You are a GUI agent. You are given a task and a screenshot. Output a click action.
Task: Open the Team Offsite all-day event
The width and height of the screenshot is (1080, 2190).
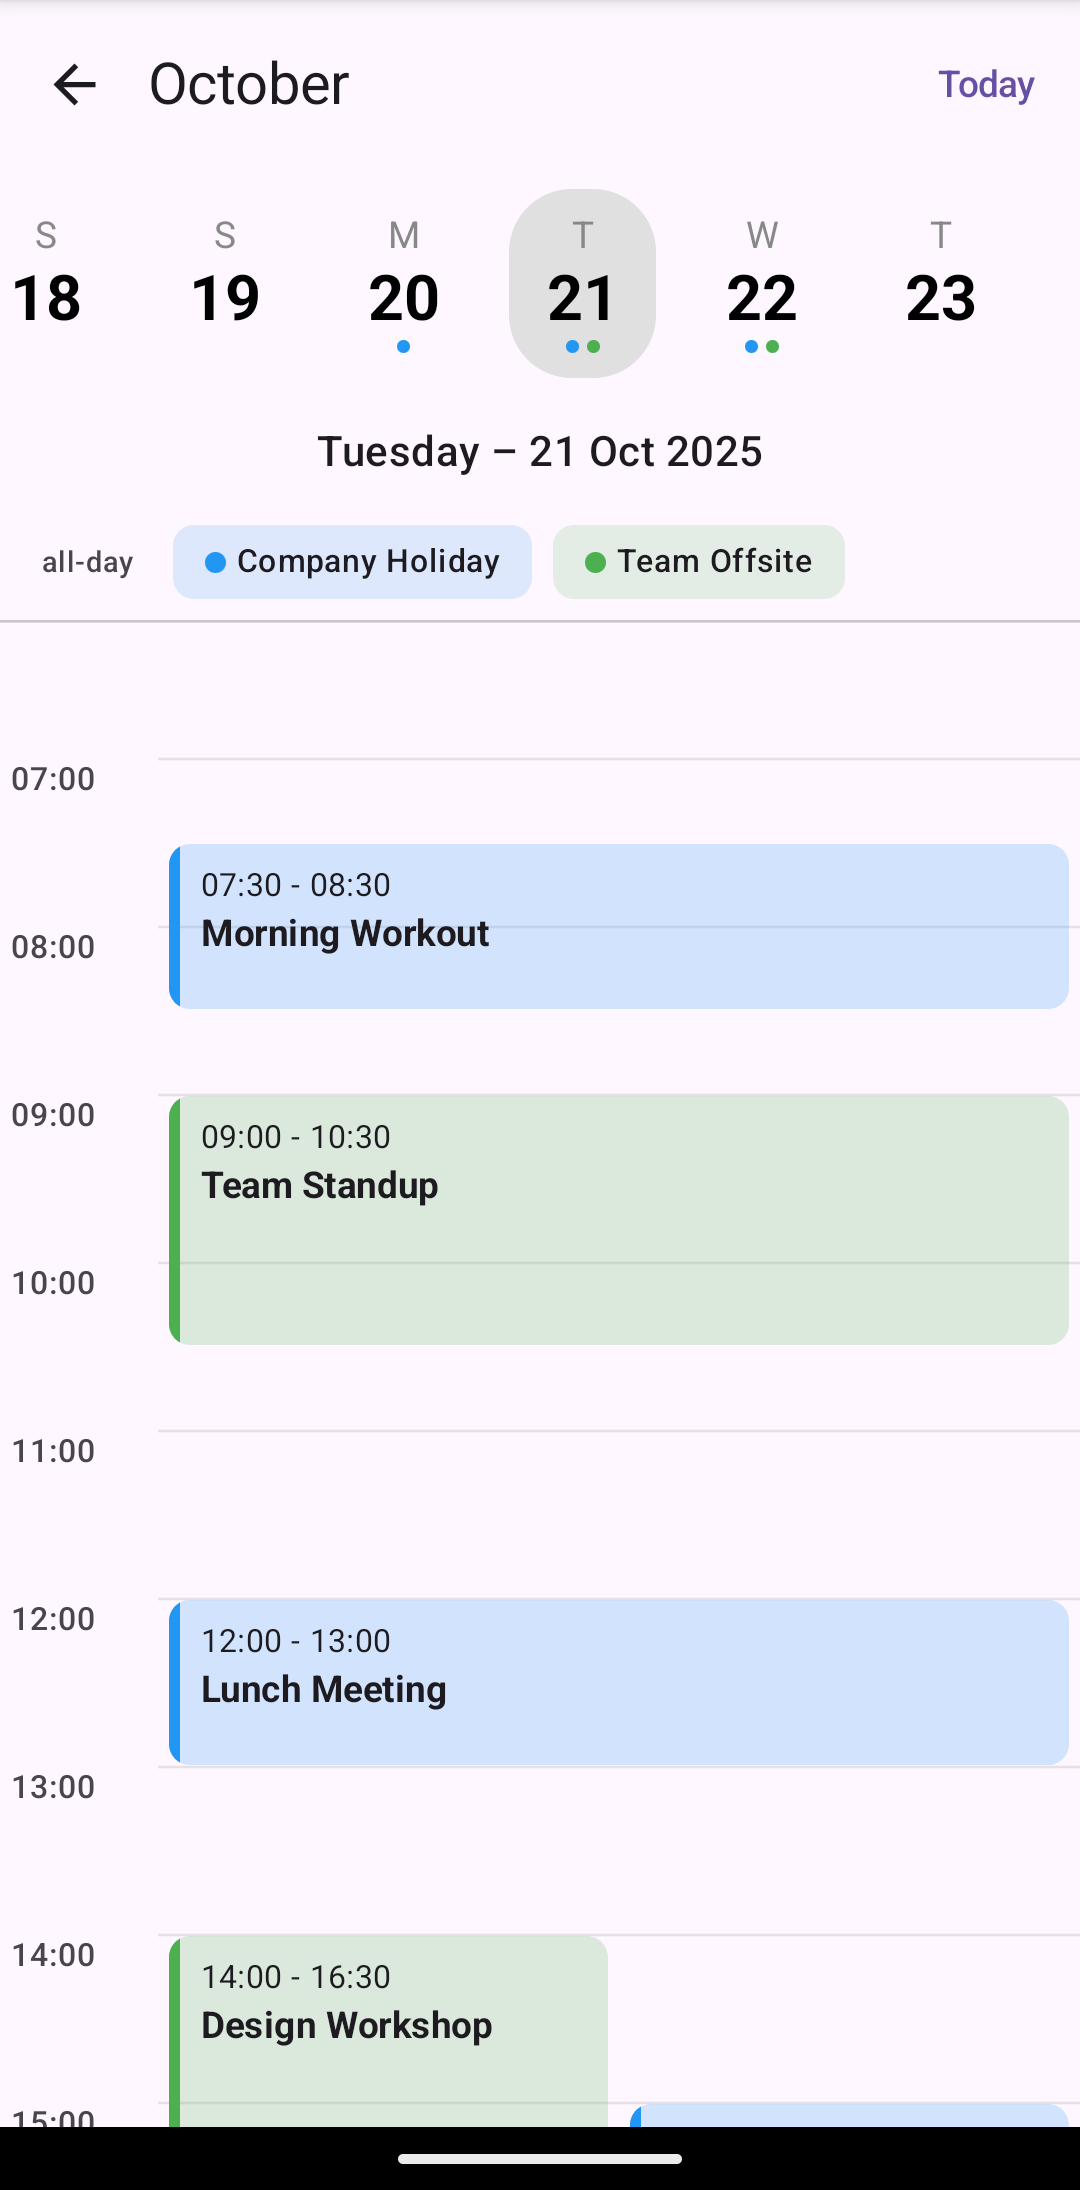699,562
